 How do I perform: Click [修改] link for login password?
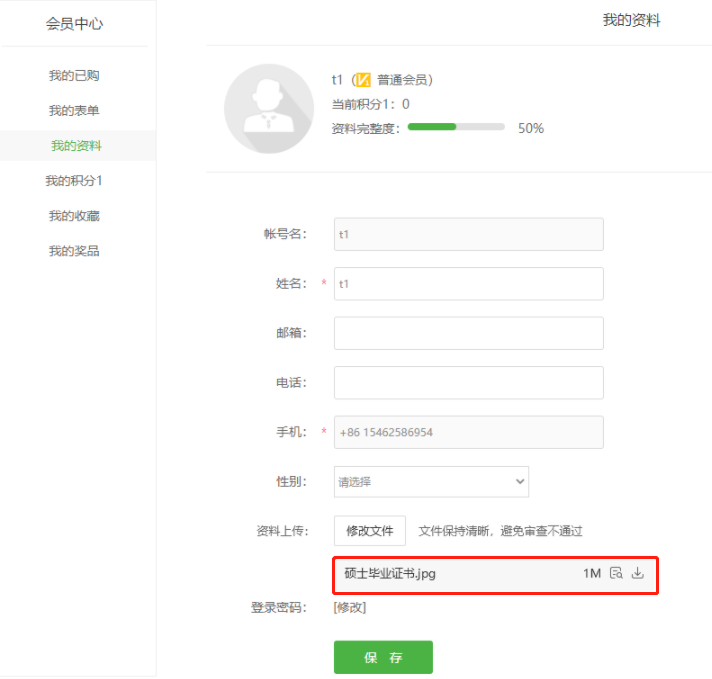click(350, 607)
